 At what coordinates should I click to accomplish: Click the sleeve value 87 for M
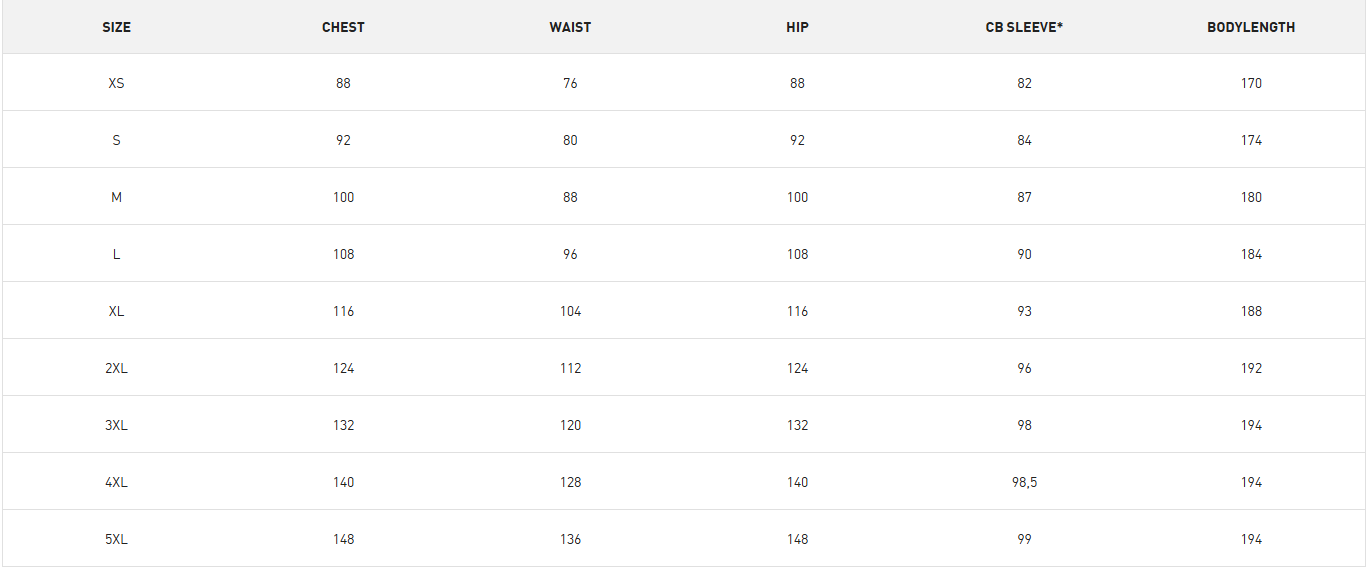(x=1024, y=197)
